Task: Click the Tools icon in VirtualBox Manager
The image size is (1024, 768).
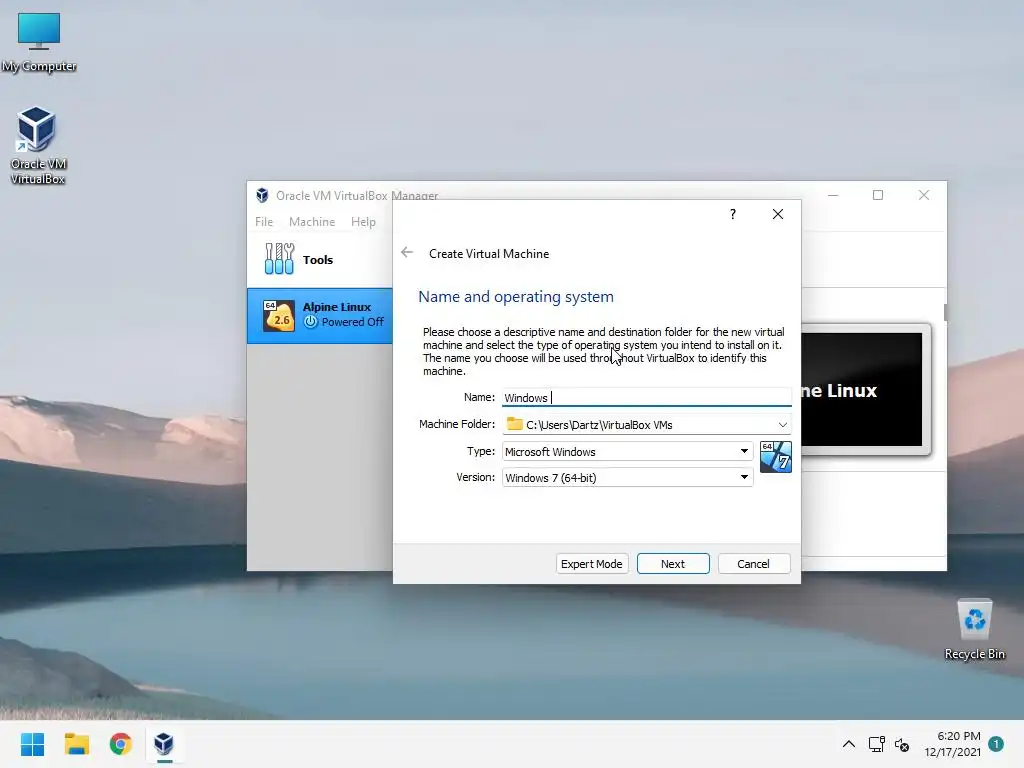Action: coord(280,259)
